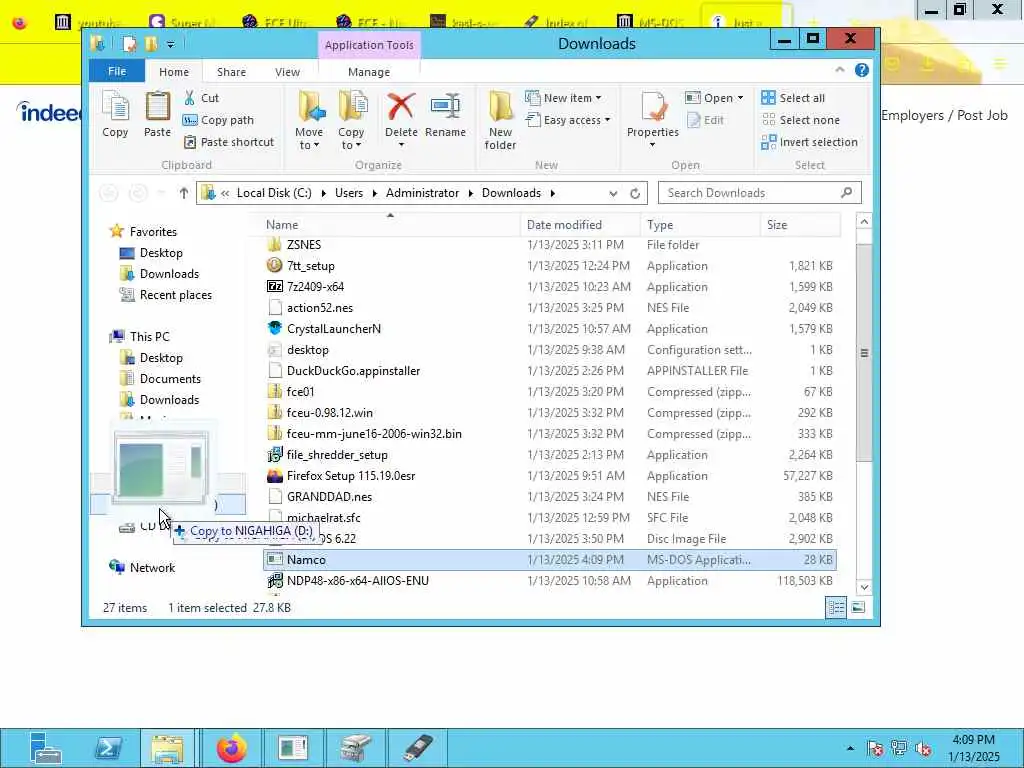
Task: Switch to the Home ribbon tab
Action: [x=174, y=72]
